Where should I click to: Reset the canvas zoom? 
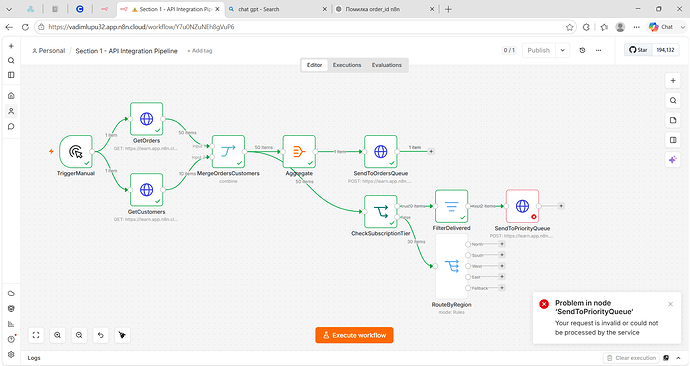(101, 335)
